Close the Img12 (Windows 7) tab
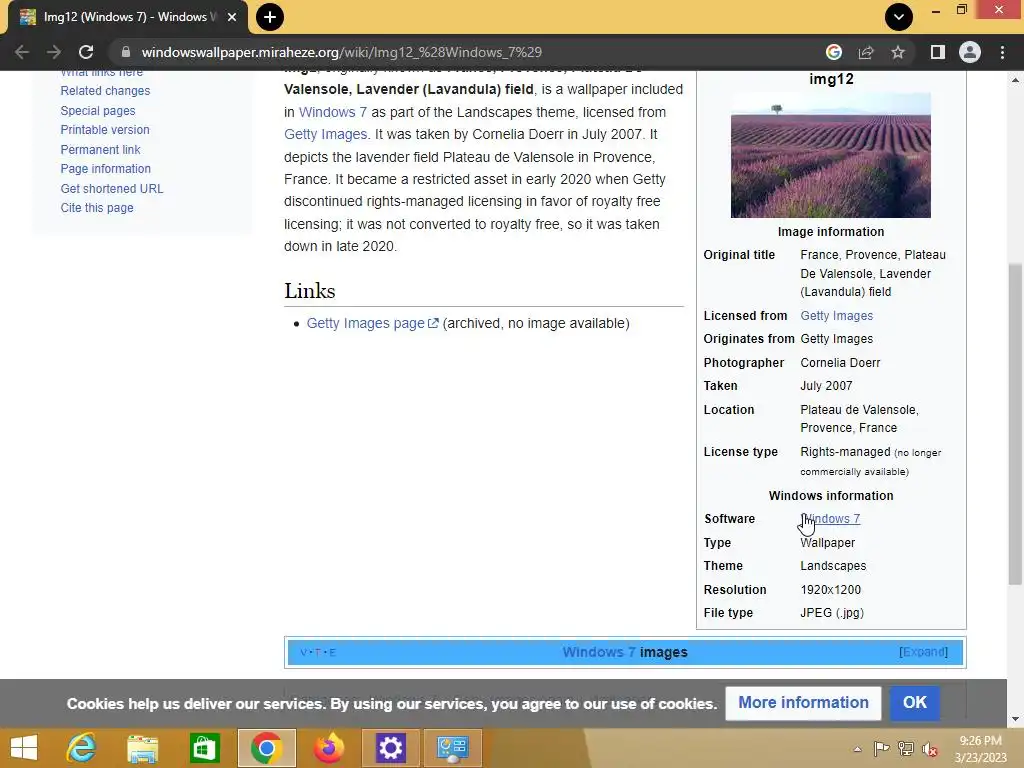 [x=232, y=17]
